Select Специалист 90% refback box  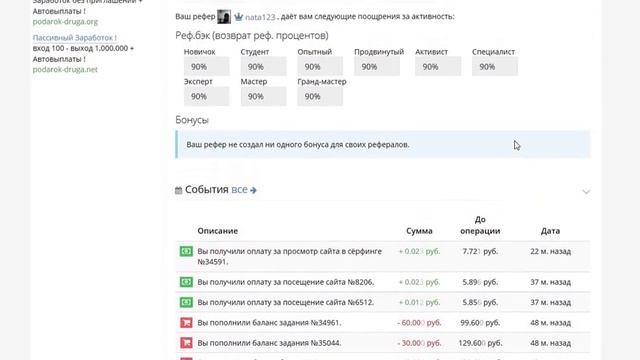495,67
